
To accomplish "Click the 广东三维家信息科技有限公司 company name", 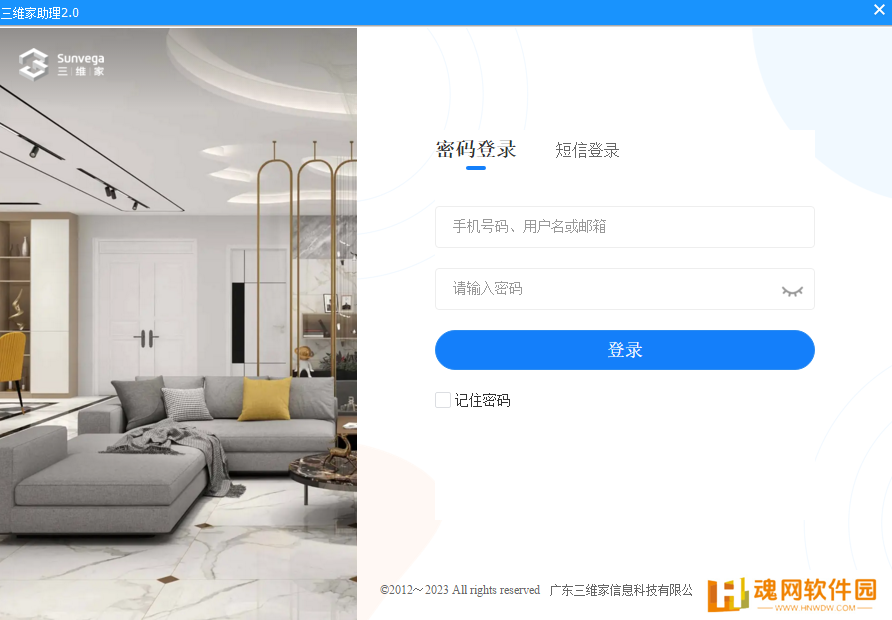I will 621,590.
